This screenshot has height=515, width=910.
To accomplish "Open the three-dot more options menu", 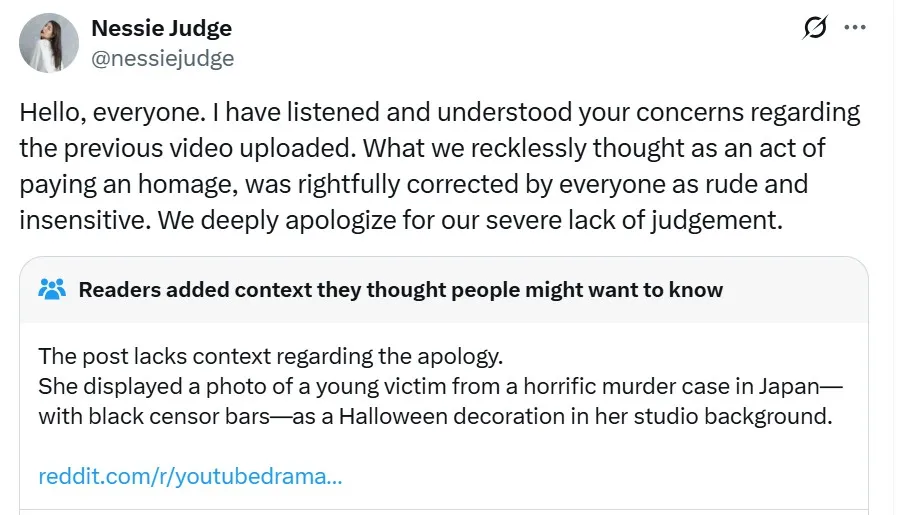I will [855, 28].
